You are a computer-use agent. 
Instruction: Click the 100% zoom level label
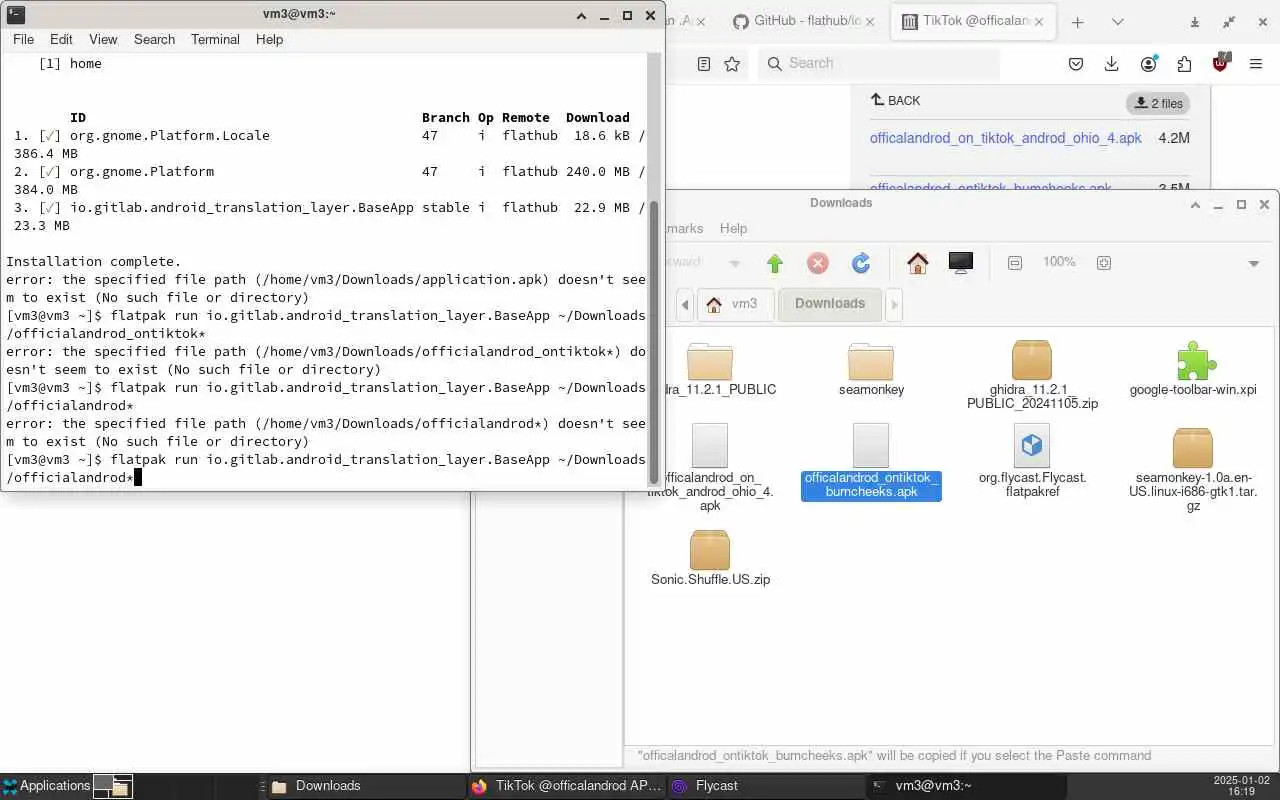click(x=1059, y=262)
